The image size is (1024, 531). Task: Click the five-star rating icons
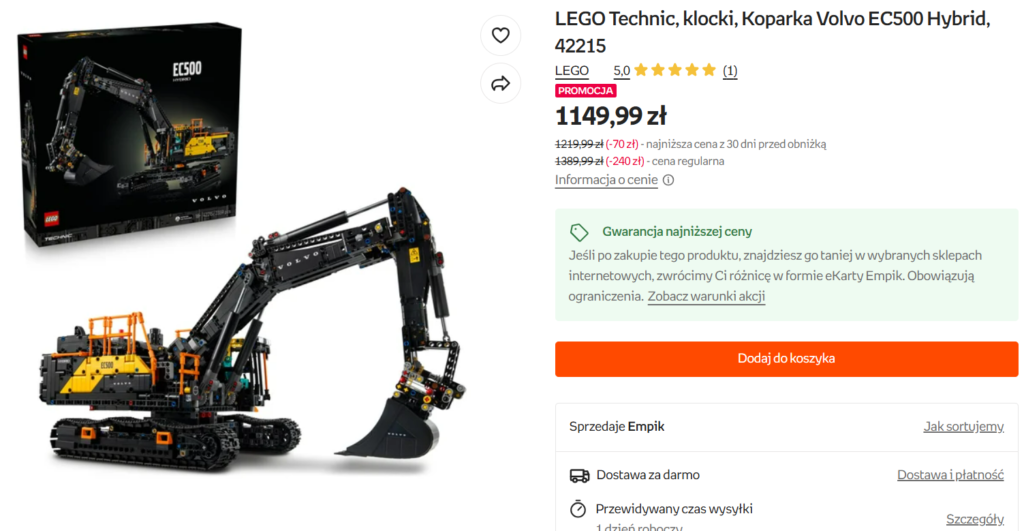(675, 70)
